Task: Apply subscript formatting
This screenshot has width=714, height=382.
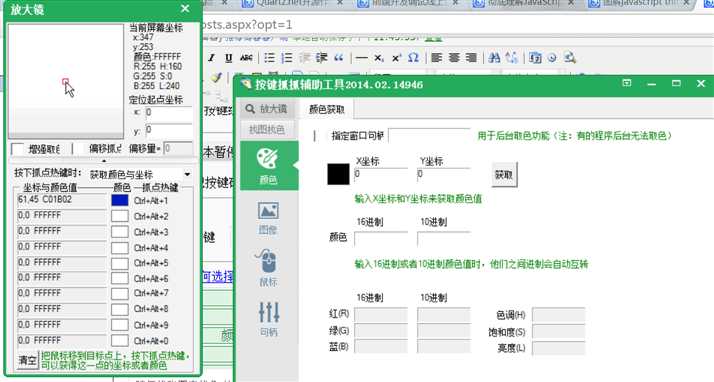Action: 379,58
